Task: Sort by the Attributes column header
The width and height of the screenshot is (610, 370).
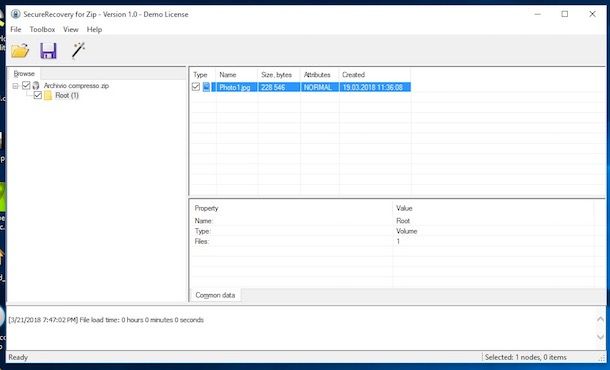Action: coord(319,75)
